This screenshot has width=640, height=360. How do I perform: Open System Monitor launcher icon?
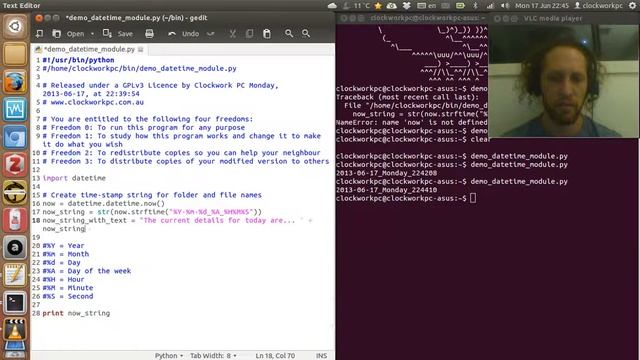[15, 109]
